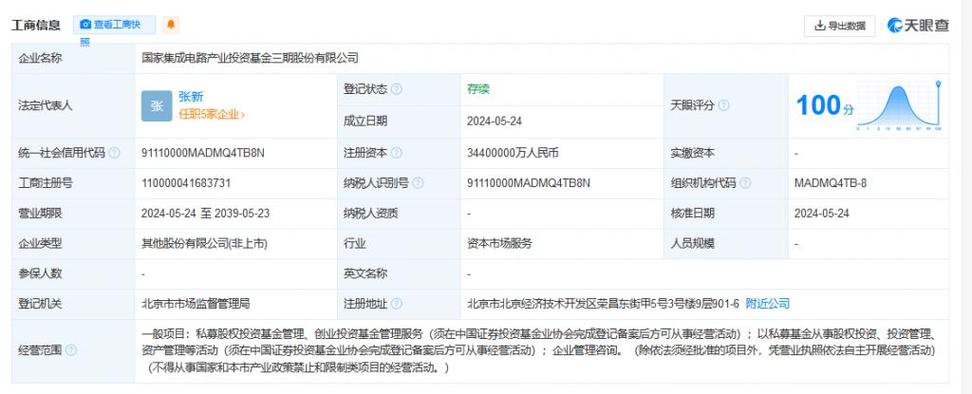Click the 天眼查 logo
972x394 pixels.
tap(918, 25)
